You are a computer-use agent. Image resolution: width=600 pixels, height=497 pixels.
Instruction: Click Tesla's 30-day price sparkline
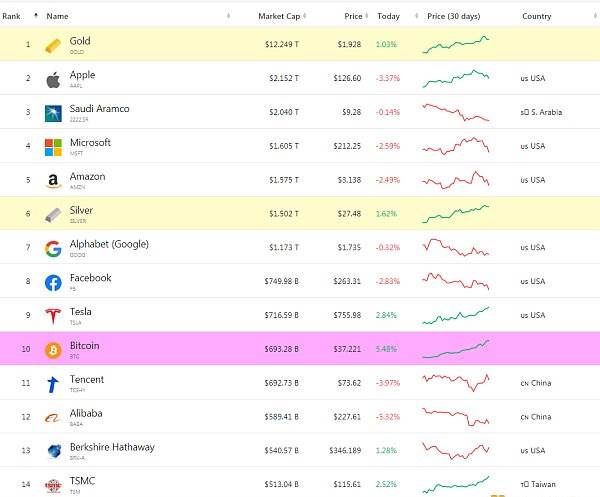pyautogui.click(x=455, y=315)
